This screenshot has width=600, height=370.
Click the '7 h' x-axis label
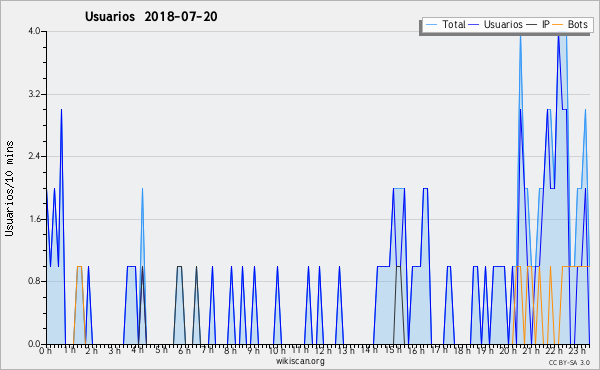click(x=208, y=350)
